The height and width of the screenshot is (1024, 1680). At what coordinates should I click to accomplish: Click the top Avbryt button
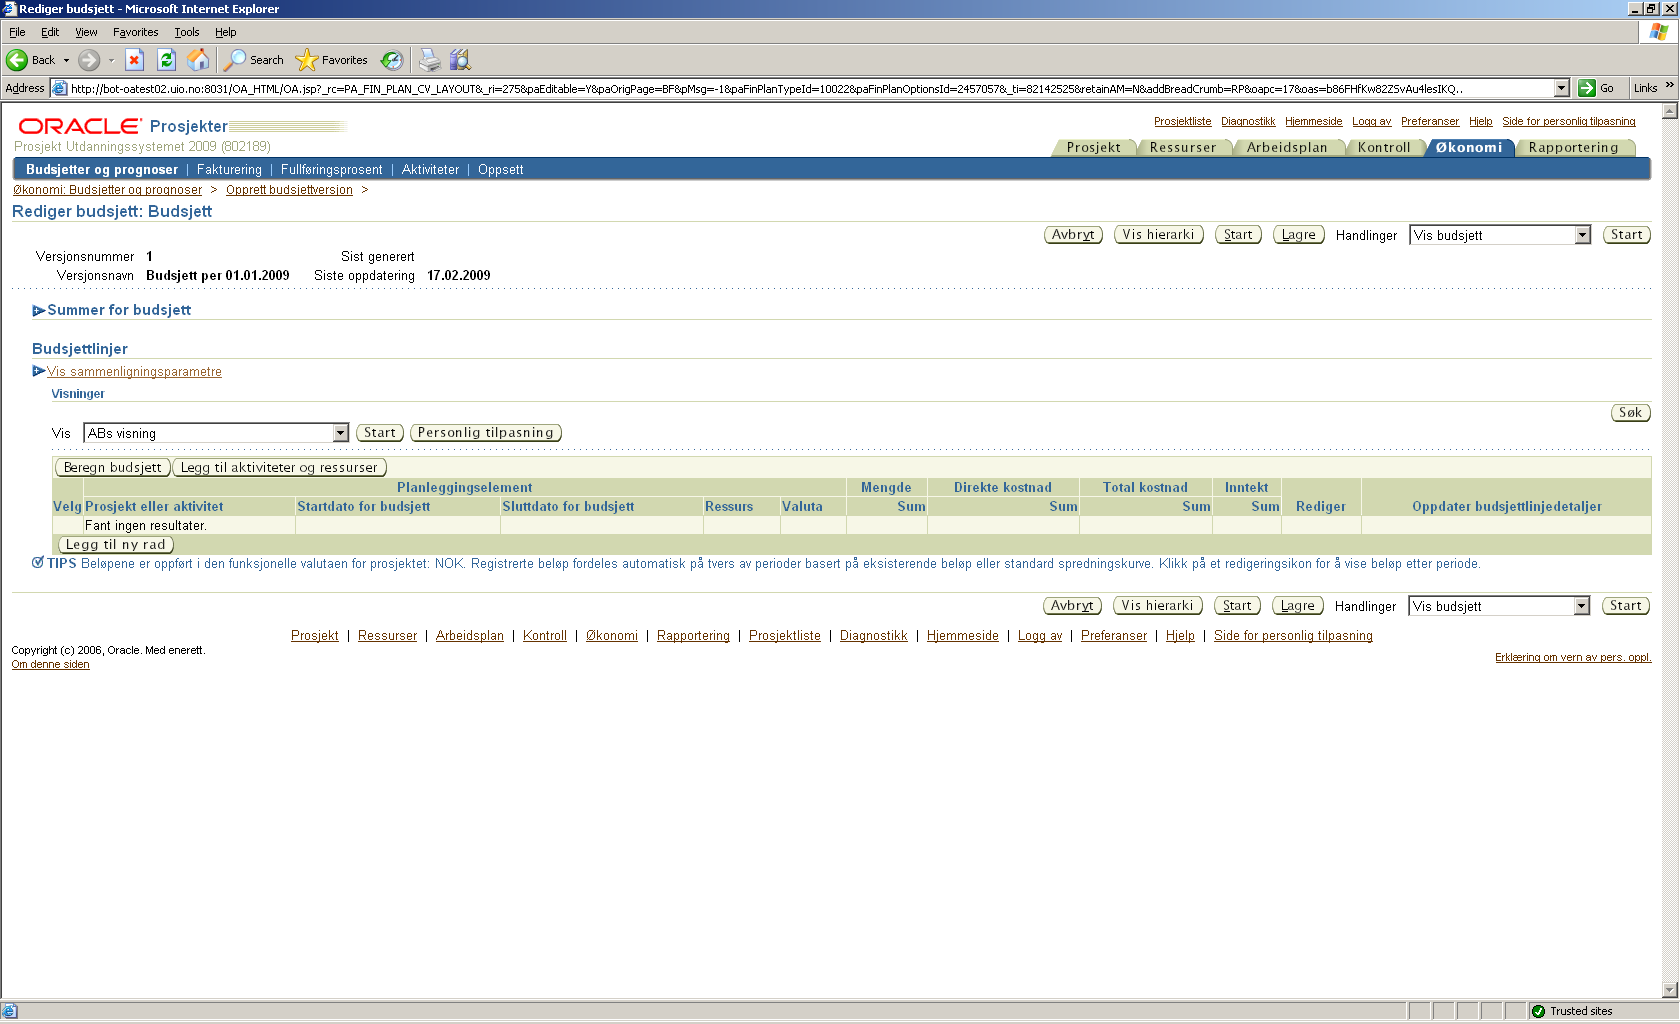click(1073, 235)
